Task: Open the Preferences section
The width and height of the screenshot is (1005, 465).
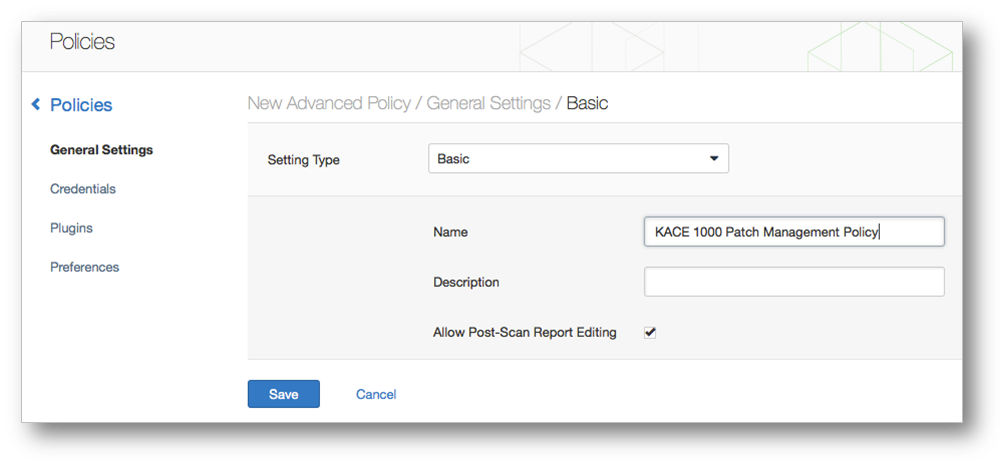Action: (85, 267)
